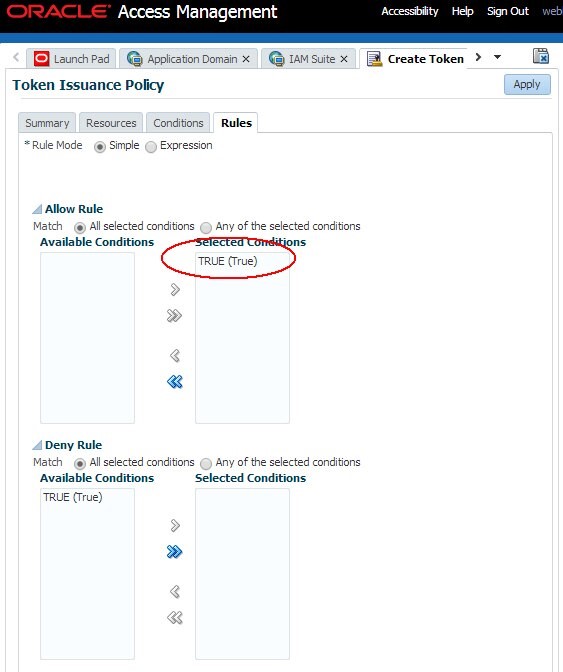Screen dimensions: 563x672
Task: Move all conditions to Deny Rule selected list
Action: point(174,552)
